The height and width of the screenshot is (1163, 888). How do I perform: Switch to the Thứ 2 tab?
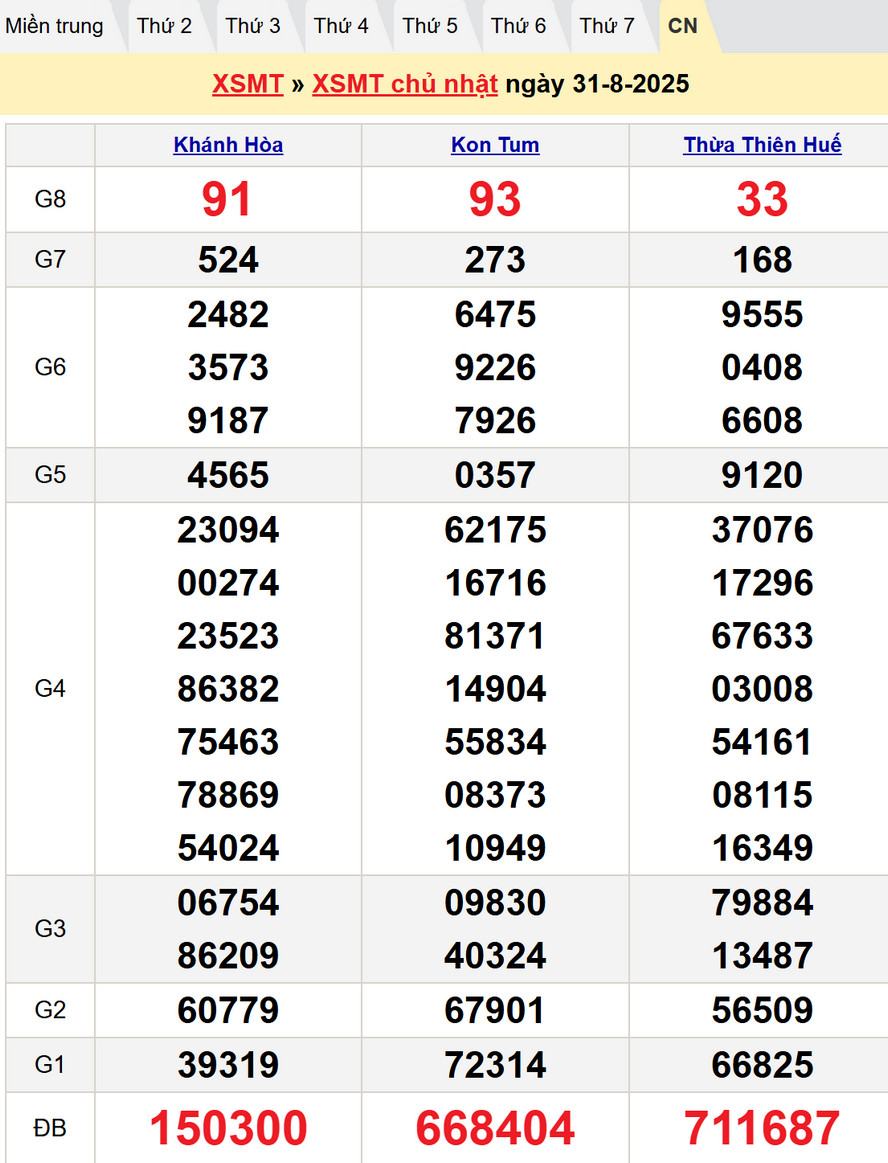[x=164, y=26]
